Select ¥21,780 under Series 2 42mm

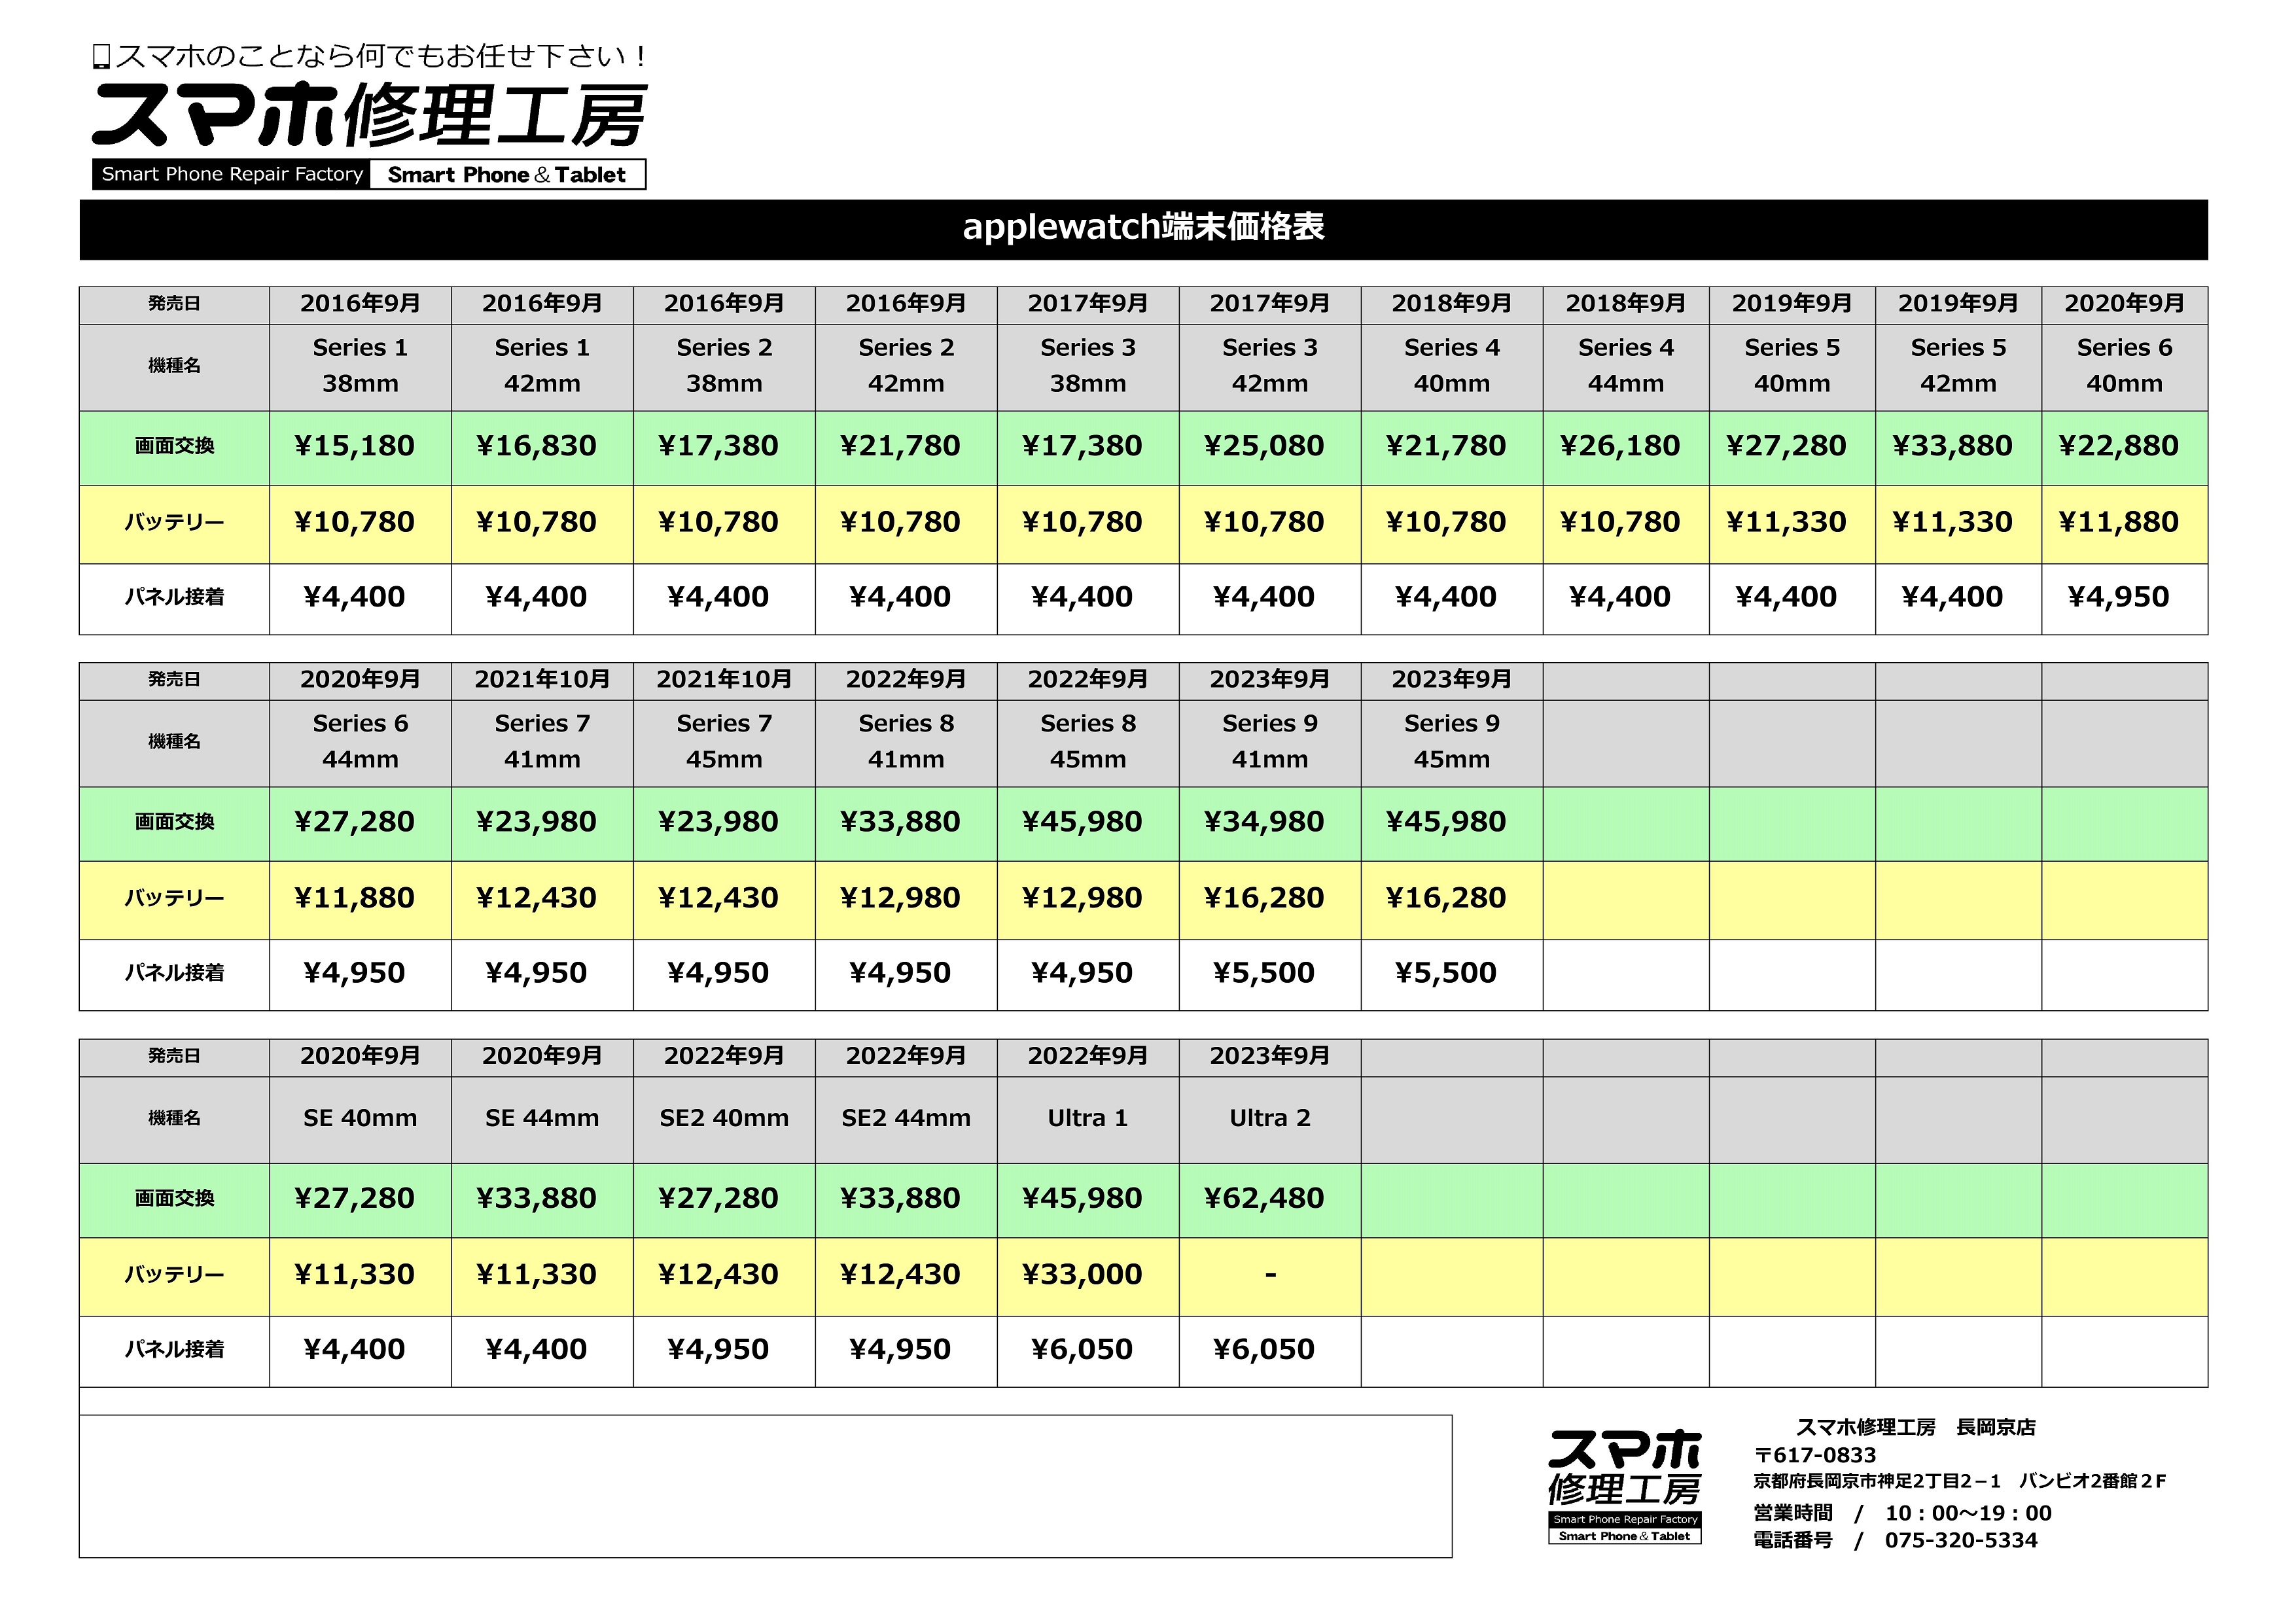(x=900, y=446)
